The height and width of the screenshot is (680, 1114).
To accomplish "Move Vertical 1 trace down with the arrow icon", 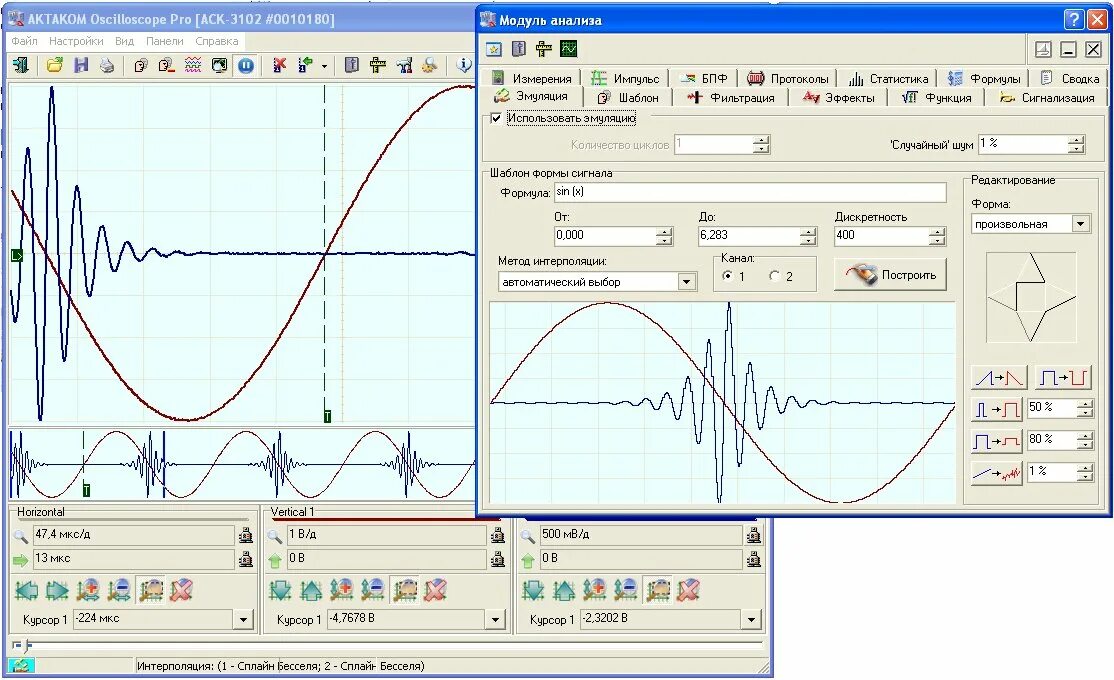I will (280, 590).
